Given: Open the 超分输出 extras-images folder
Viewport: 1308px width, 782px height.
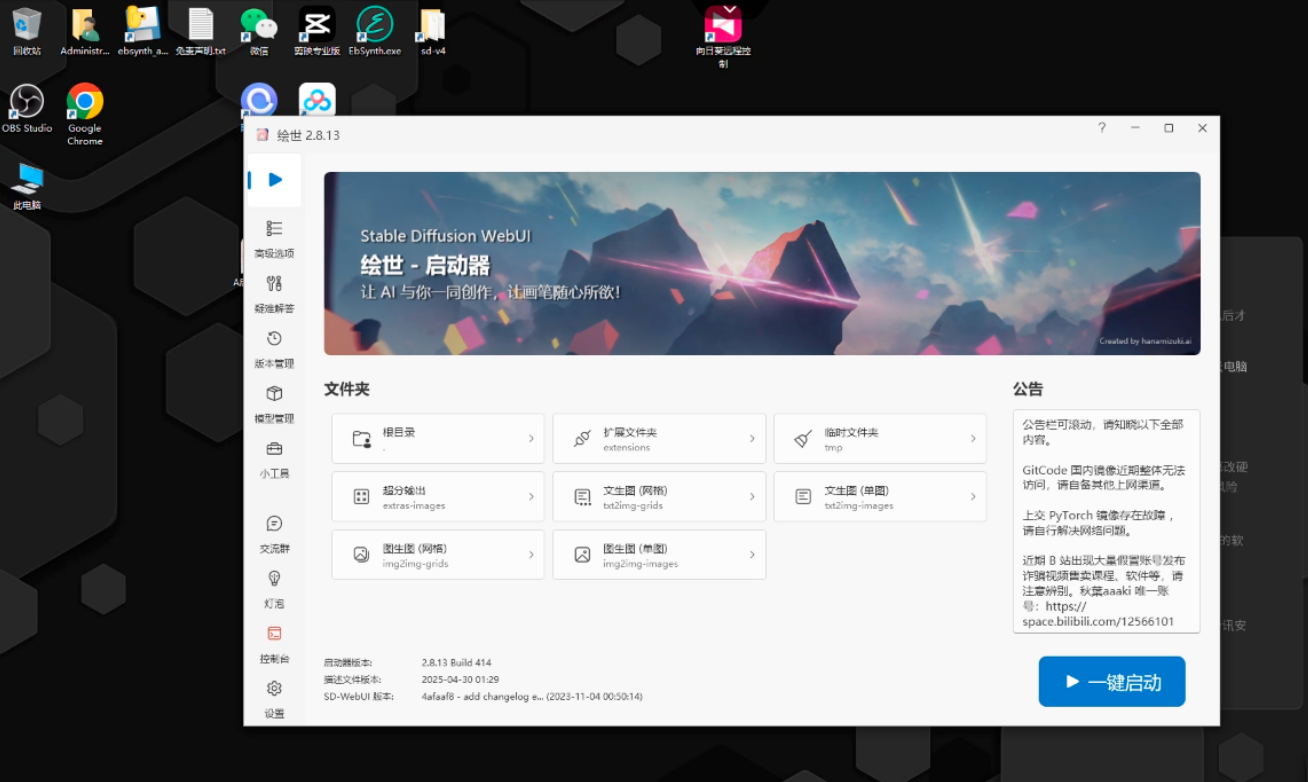Looking at the screenshot, I should [x=438, y=497].
